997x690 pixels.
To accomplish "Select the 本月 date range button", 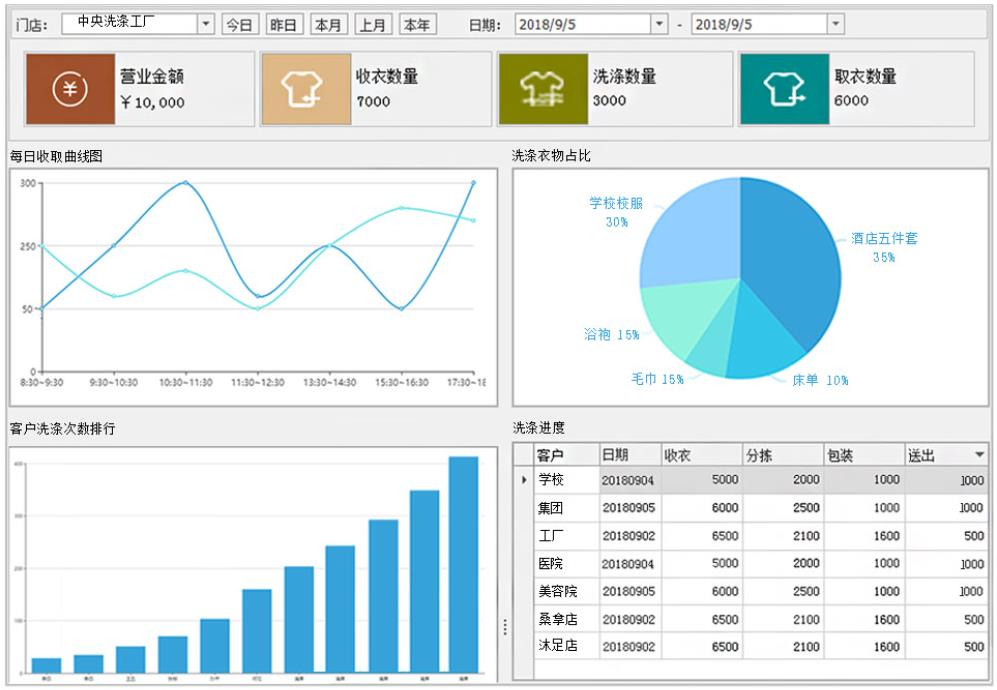I will point(329,25).
